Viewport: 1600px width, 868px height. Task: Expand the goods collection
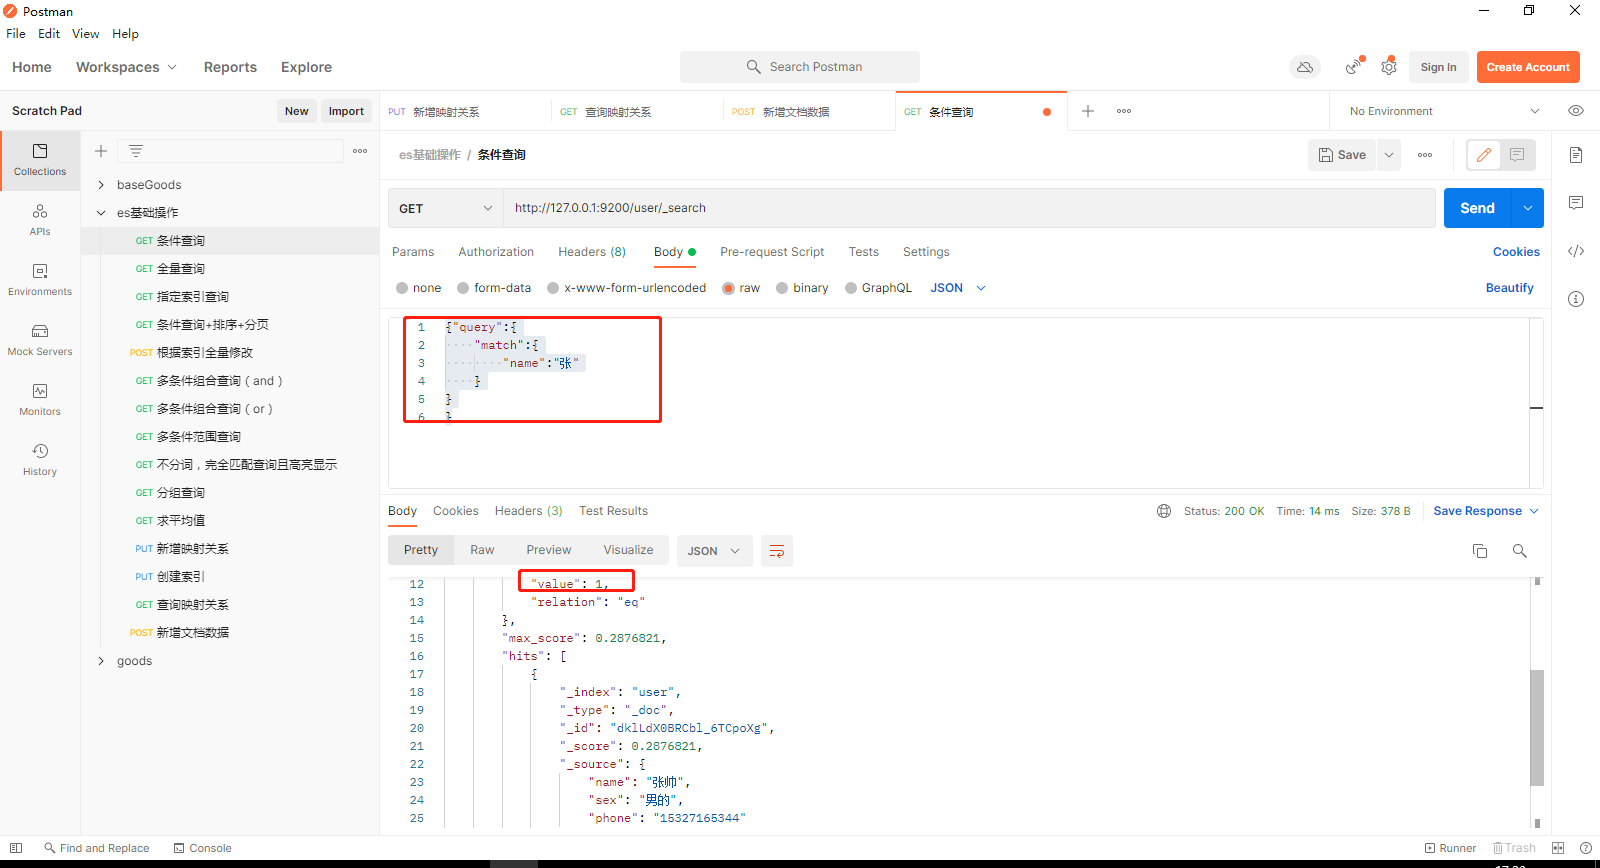pyautogui.click(x=101, y=661)
